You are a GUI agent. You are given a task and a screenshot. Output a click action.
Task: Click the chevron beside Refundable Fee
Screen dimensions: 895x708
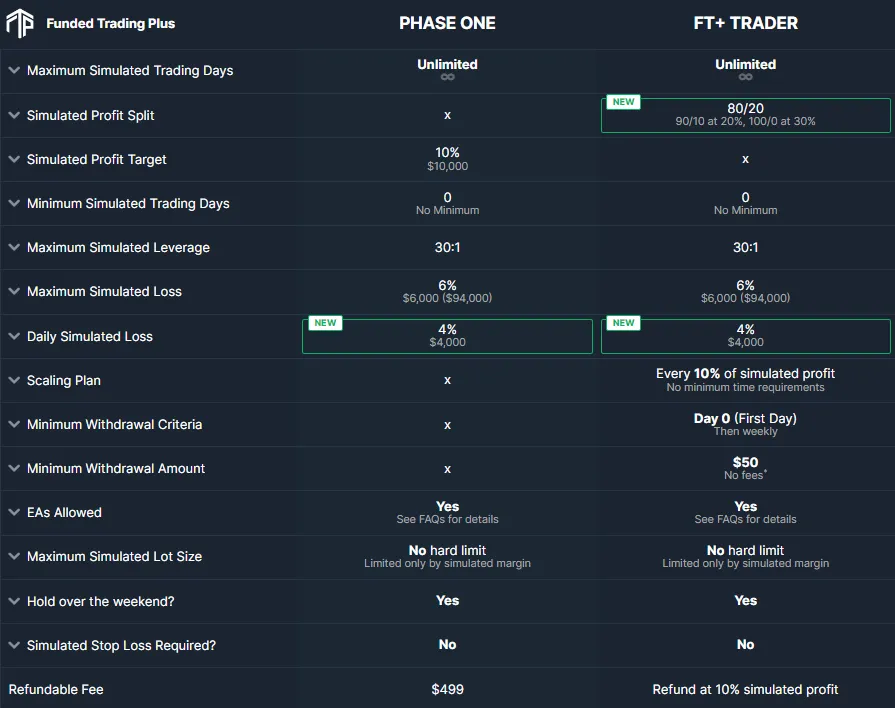coord(12,689)
